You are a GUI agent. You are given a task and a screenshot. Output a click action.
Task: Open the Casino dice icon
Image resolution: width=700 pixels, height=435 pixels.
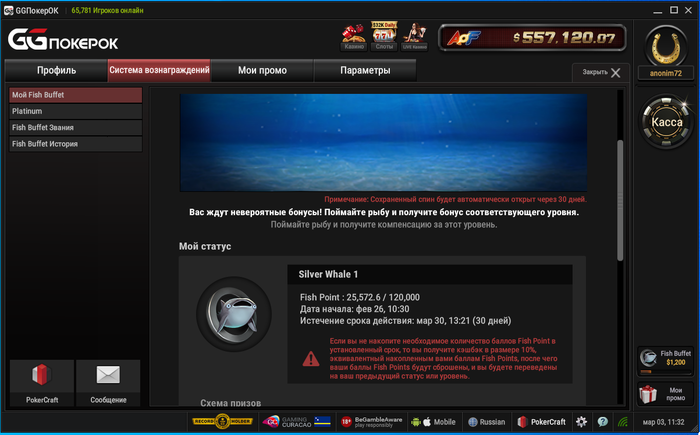click(354, 37)
